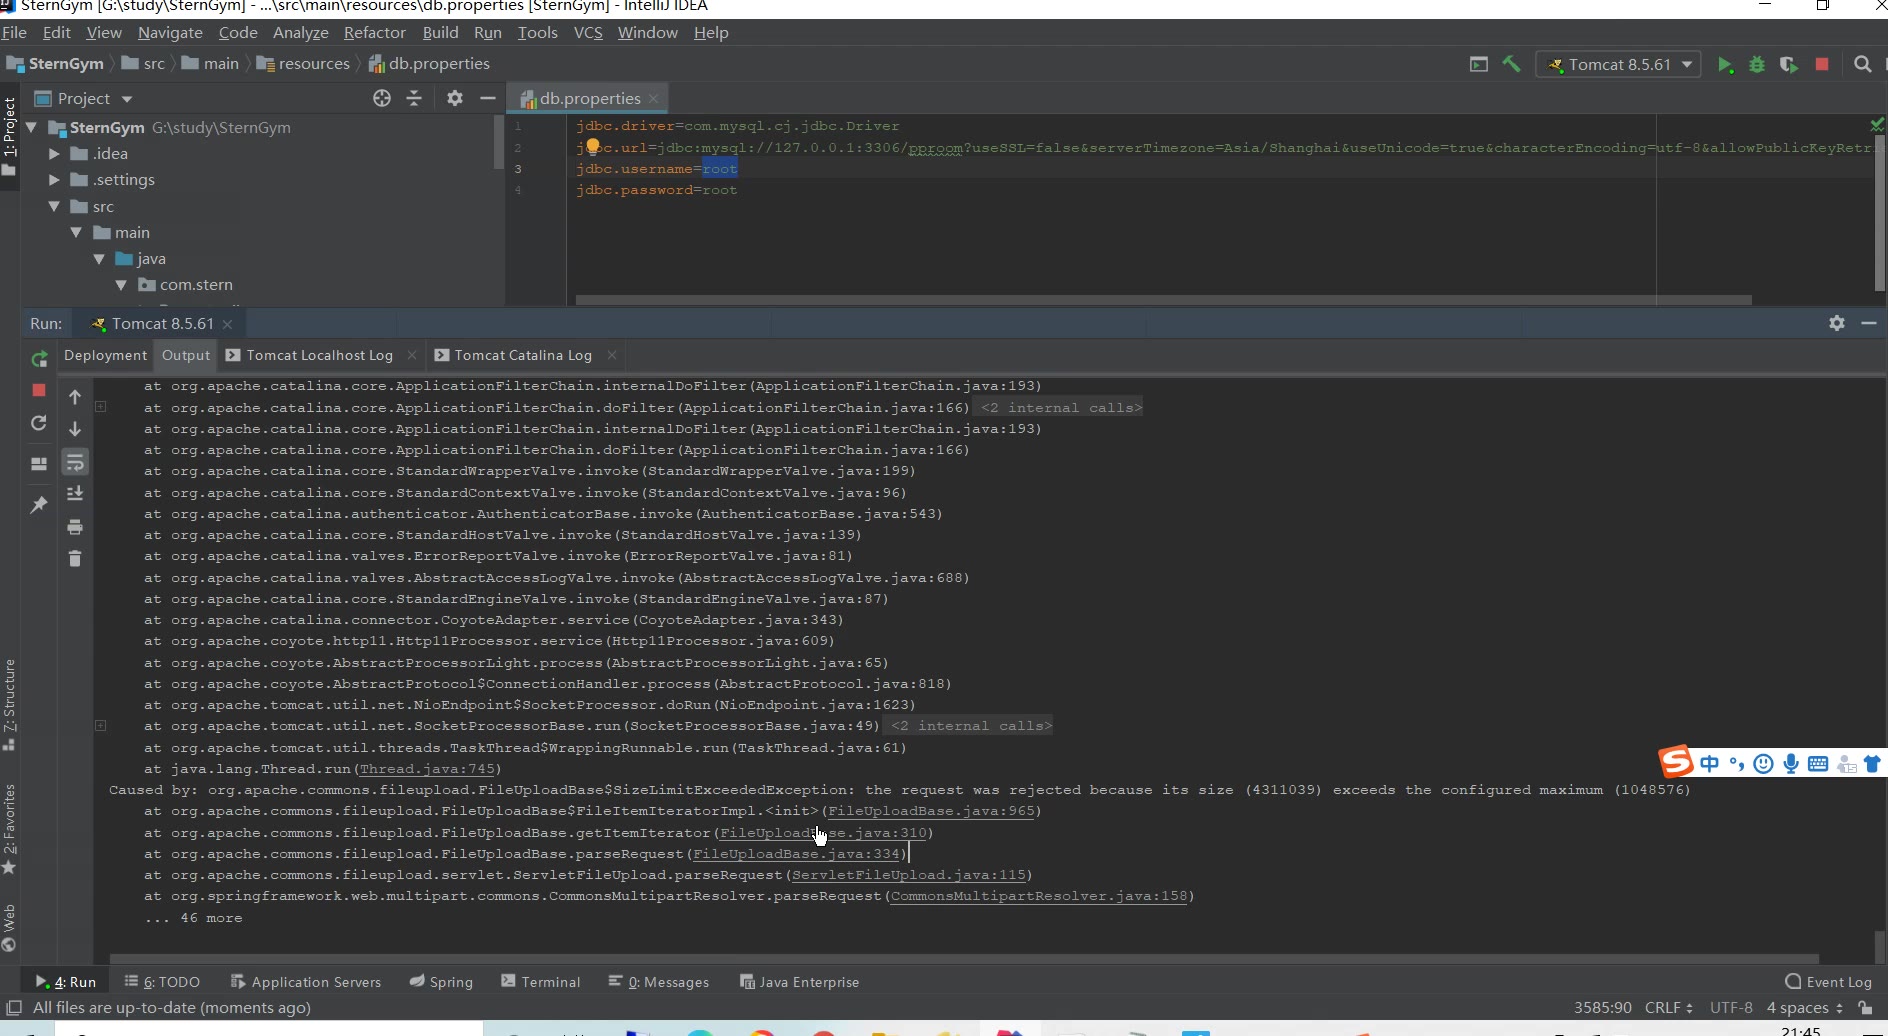The image size is (1888, 1036).
Task: Switch to Output tab
Action: [186, 355]
